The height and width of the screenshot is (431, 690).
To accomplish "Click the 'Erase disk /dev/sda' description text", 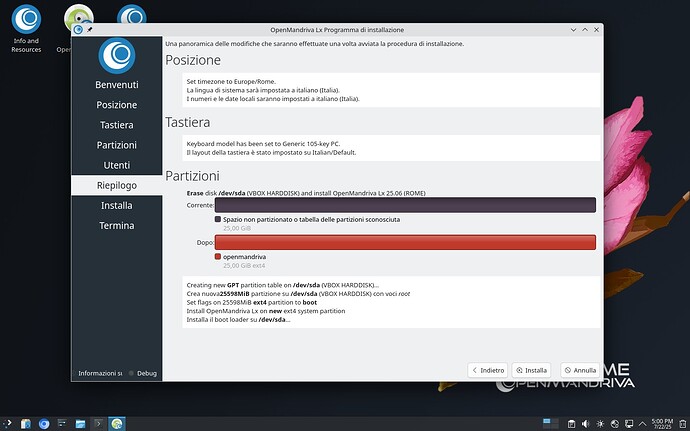I will pyautogui.click(x=306, y=193).
